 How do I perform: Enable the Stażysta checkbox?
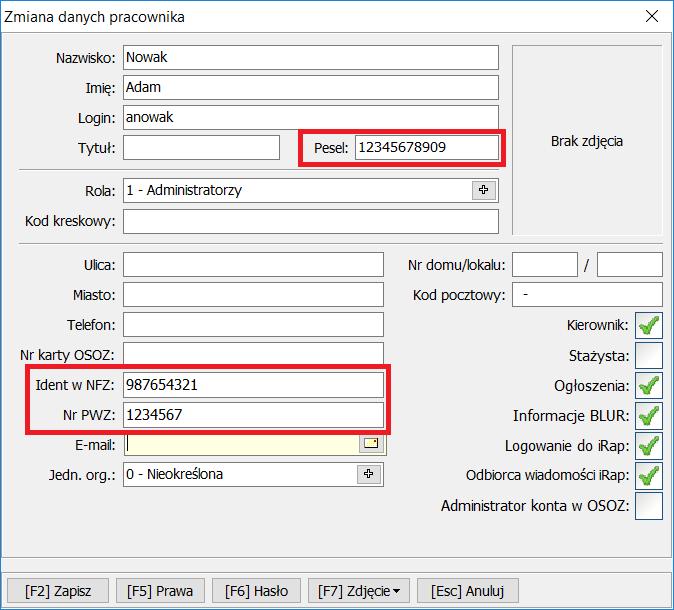649,356
